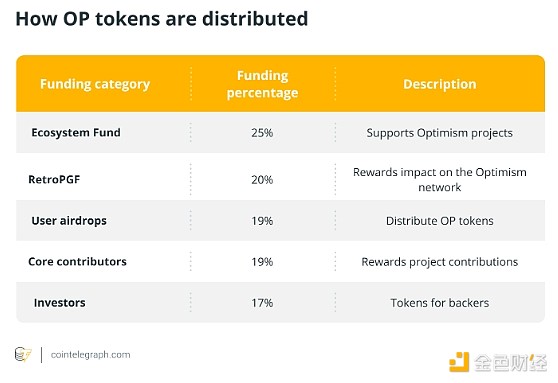558x383 pixels.
Task: Click the Ecosystem Fund row label
Action: pyautogui.click(x=76, y=132)
